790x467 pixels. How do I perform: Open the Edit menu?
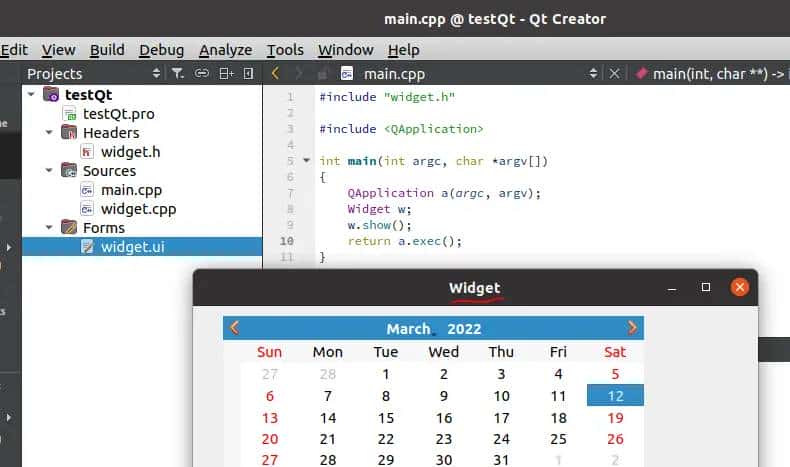(14, 50)
